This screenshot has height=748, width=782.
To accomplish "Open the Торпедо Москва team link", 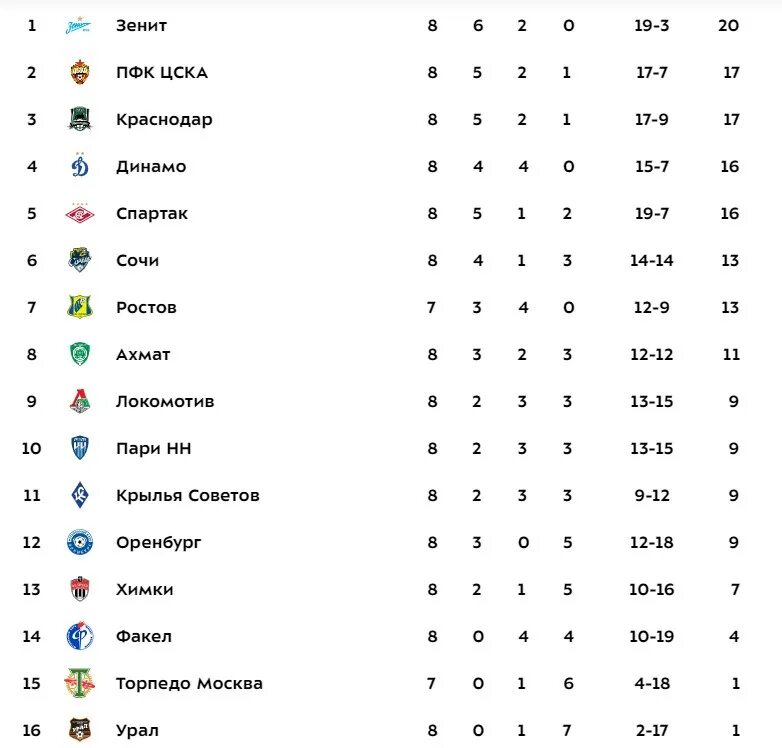I will pyautogui.click(x=189, y=683).
